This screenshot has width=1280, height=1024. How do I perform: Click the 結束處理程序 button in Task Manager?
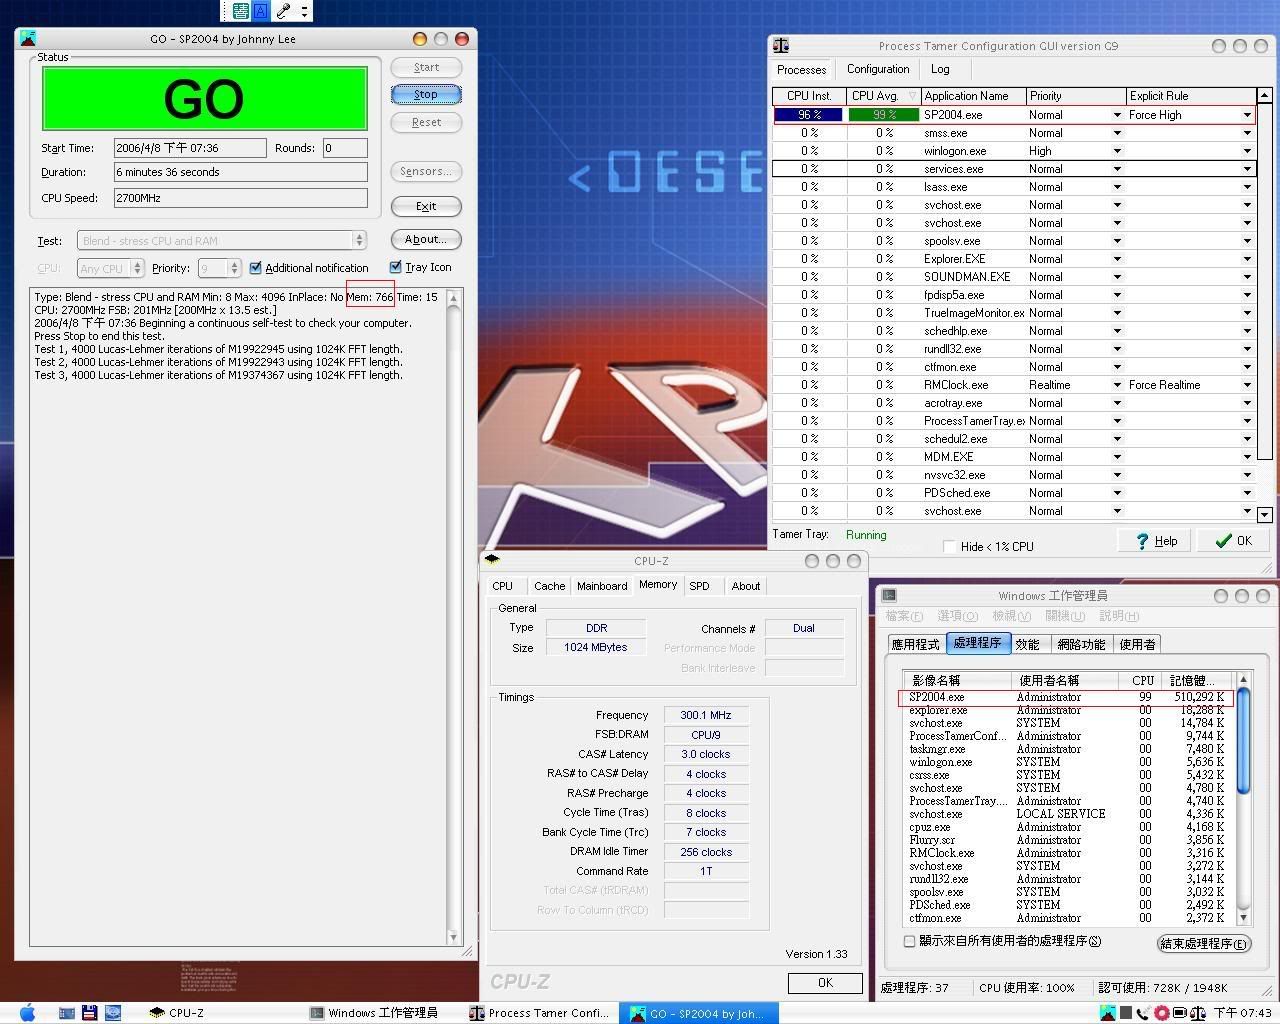click(x=1203, y=943)
